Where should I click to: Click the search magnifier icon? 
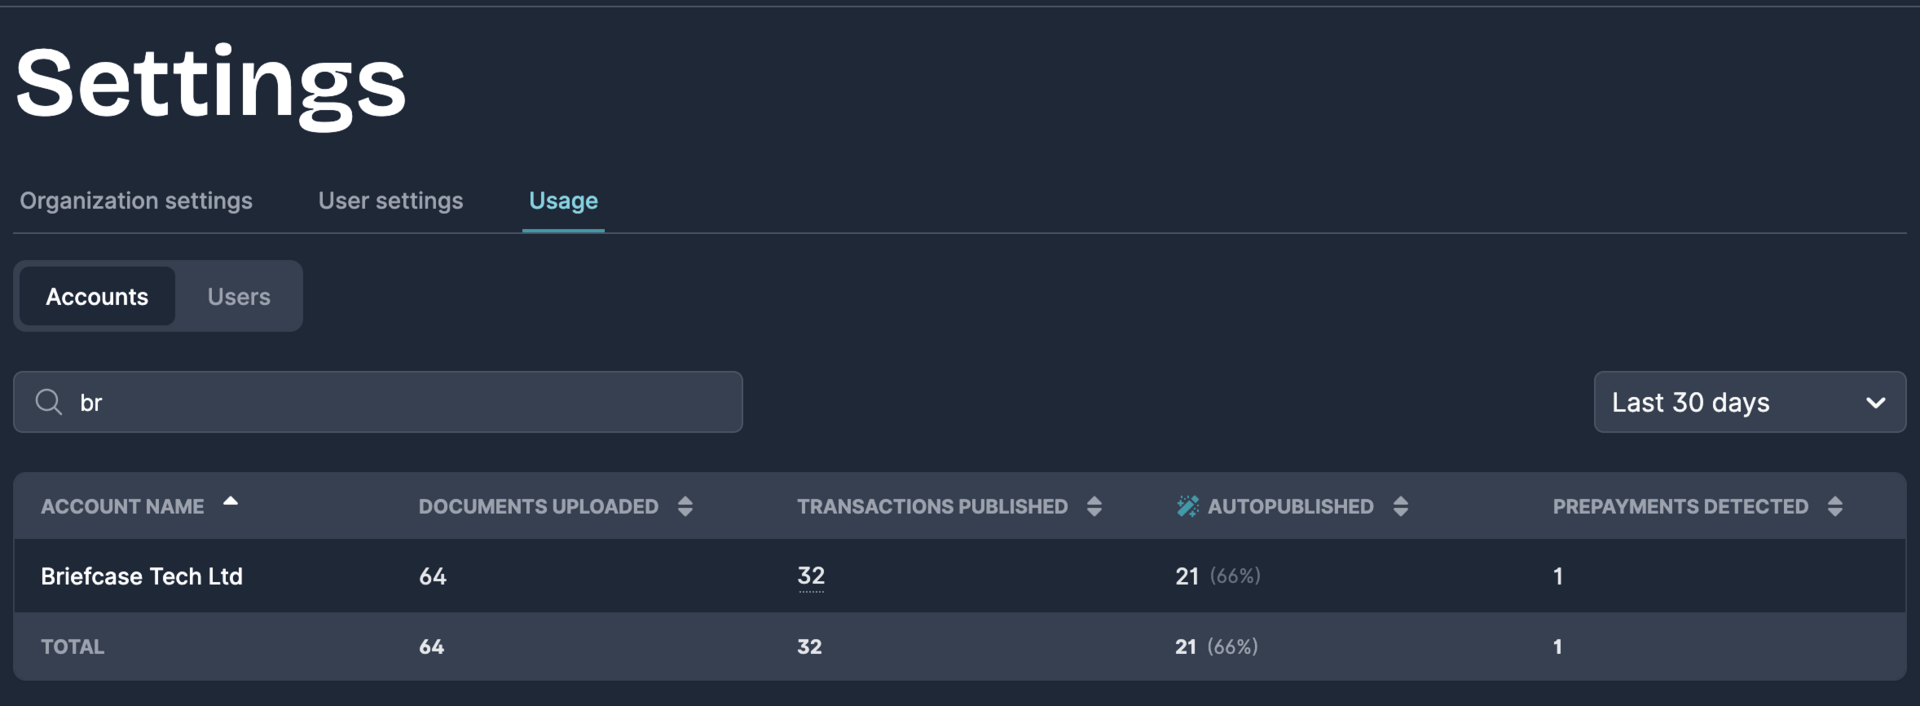point(48,402)
